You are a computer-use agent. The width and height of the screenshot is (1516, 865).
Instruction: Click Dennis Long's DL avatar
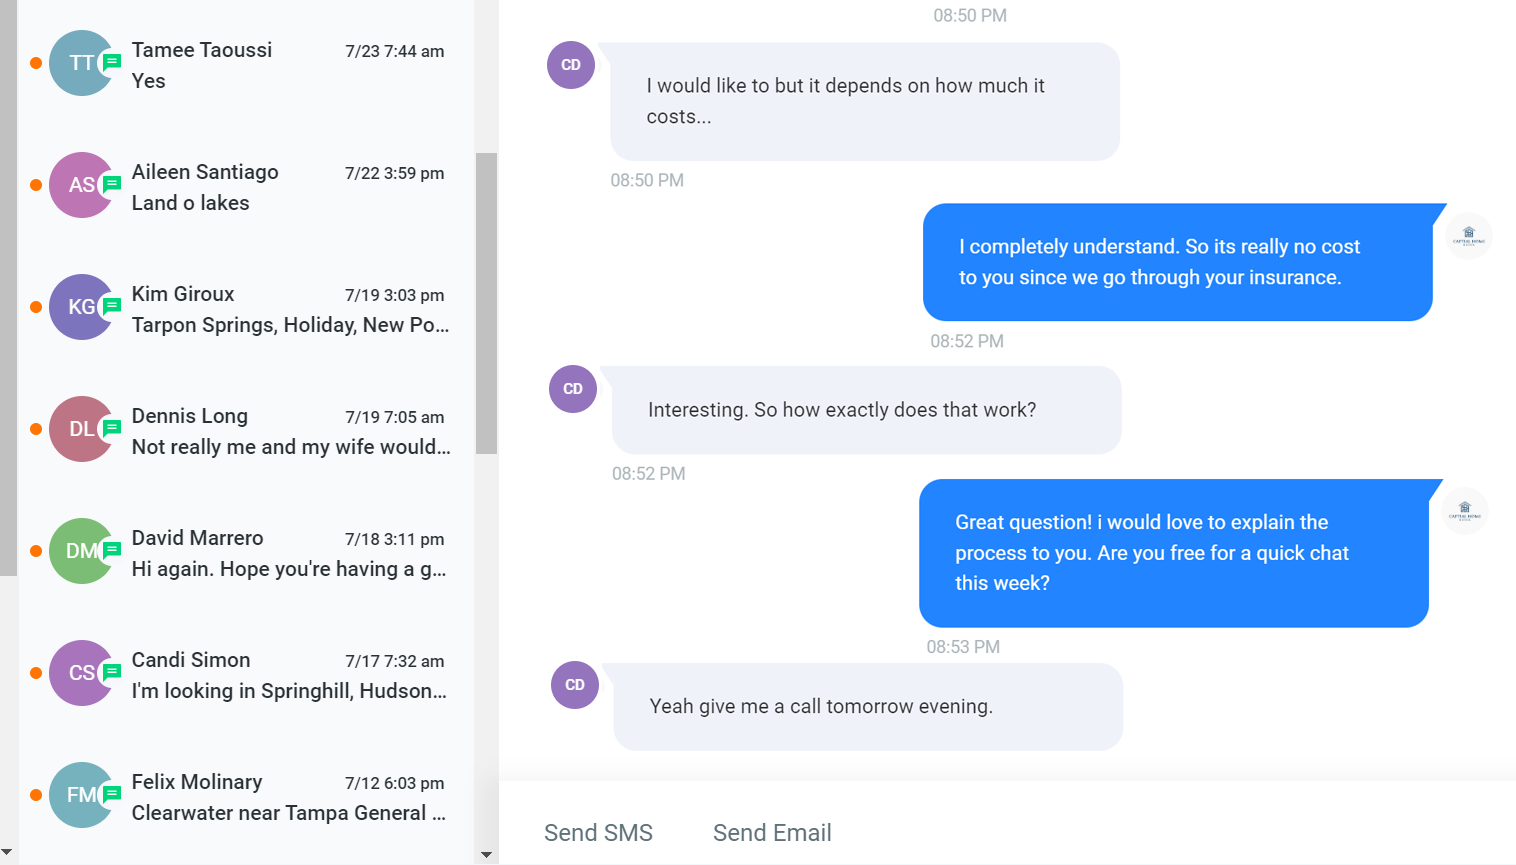coord(82,429)
